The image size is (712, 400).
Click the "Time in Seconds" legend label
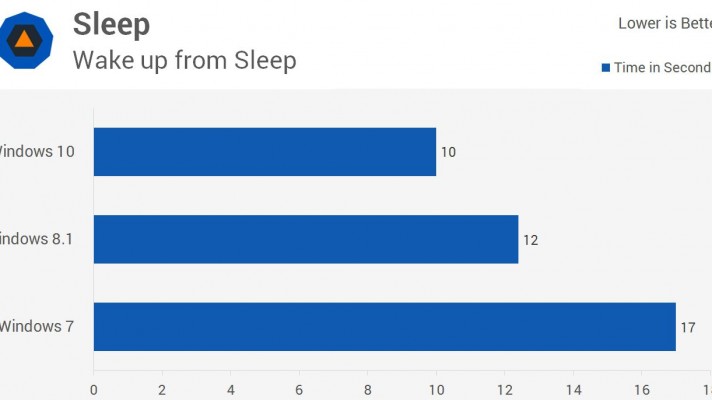point(661,68)
